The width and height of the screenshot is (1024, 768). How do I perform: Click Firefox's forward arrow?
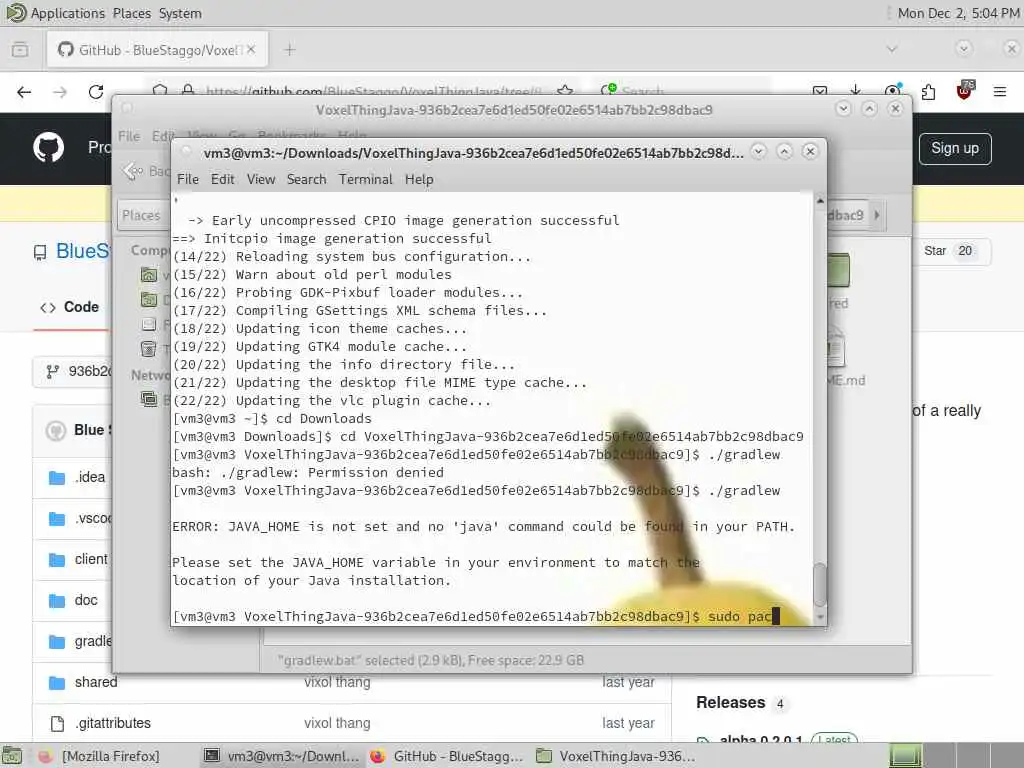[x=60, y=92]
